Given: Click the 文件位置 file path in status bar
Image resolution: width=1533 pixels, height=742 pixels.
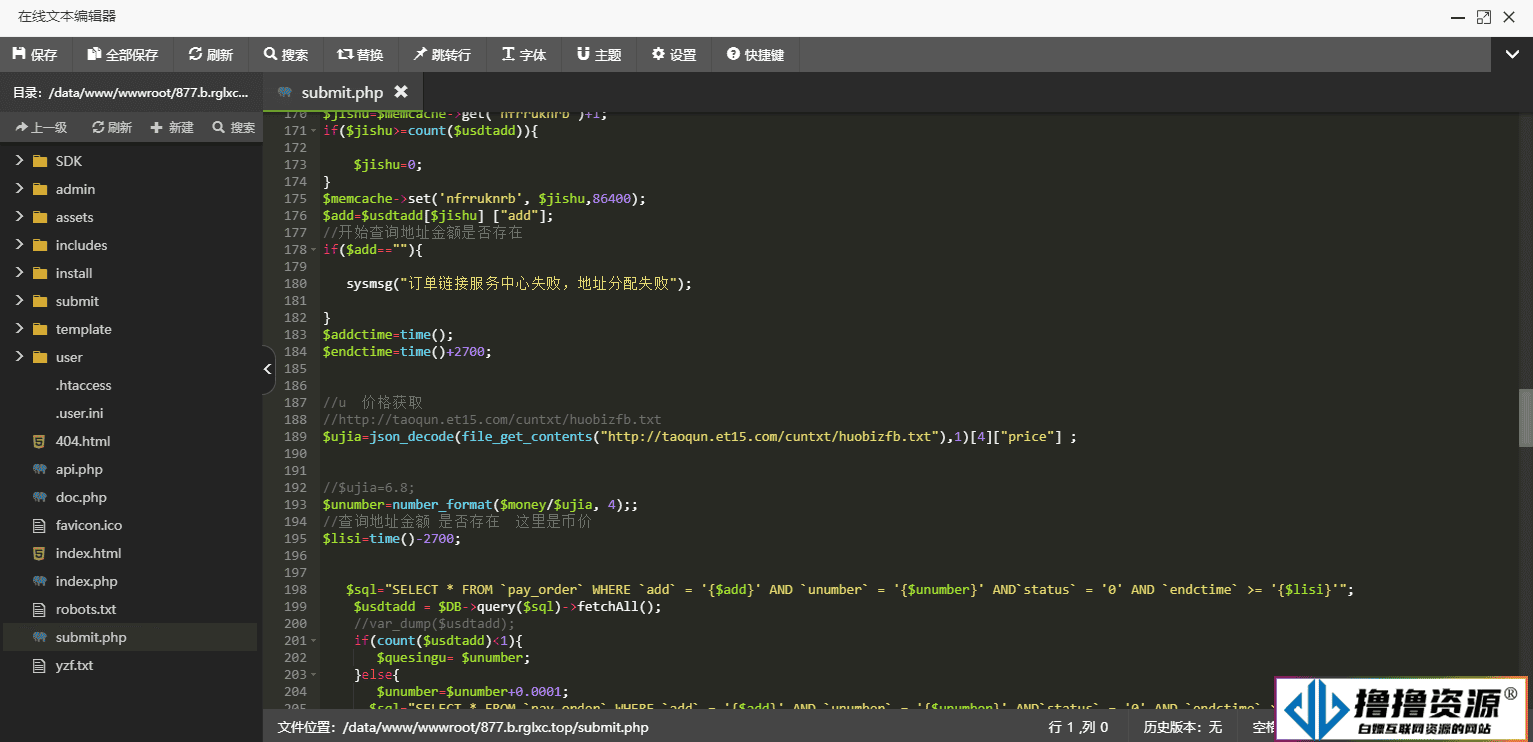Looking at the screenshot, I should (463, 727).
